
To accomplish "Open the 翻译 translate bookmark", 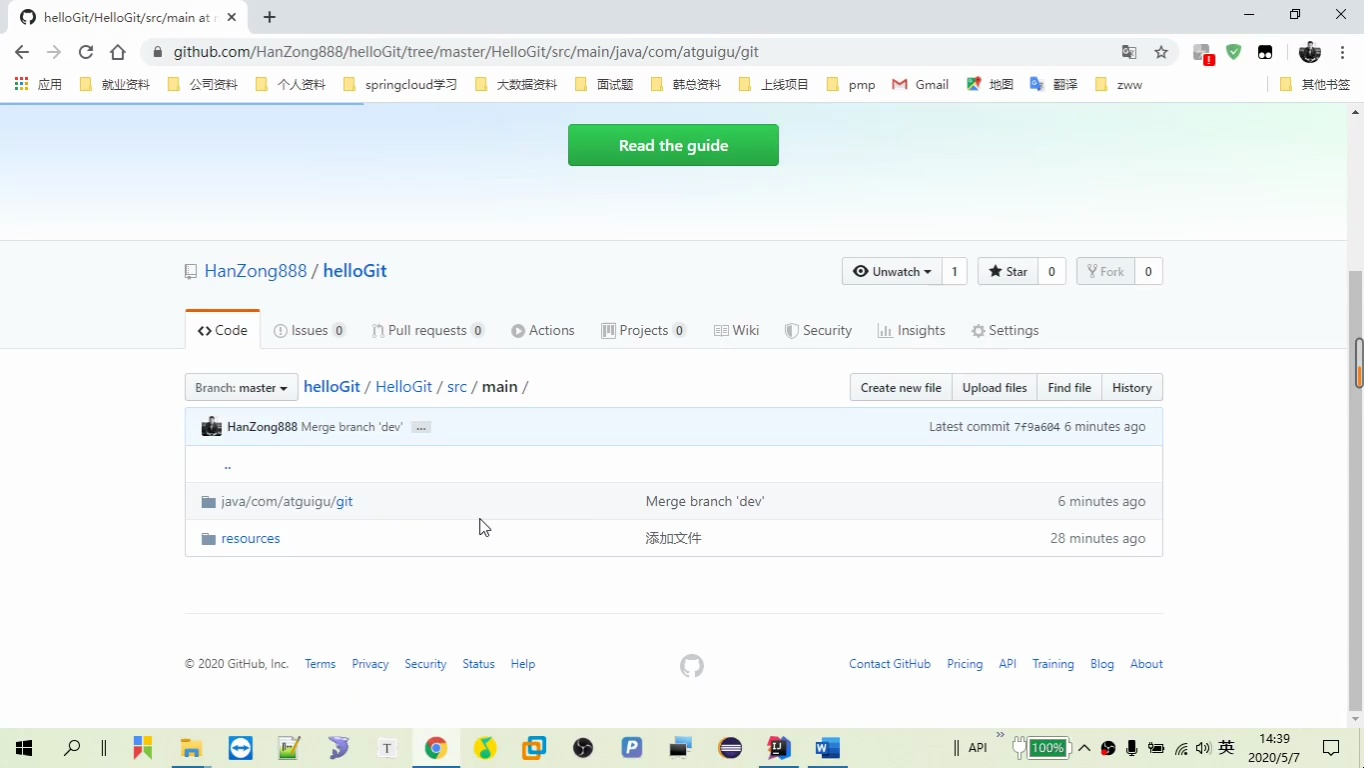I will (1054, 85).
